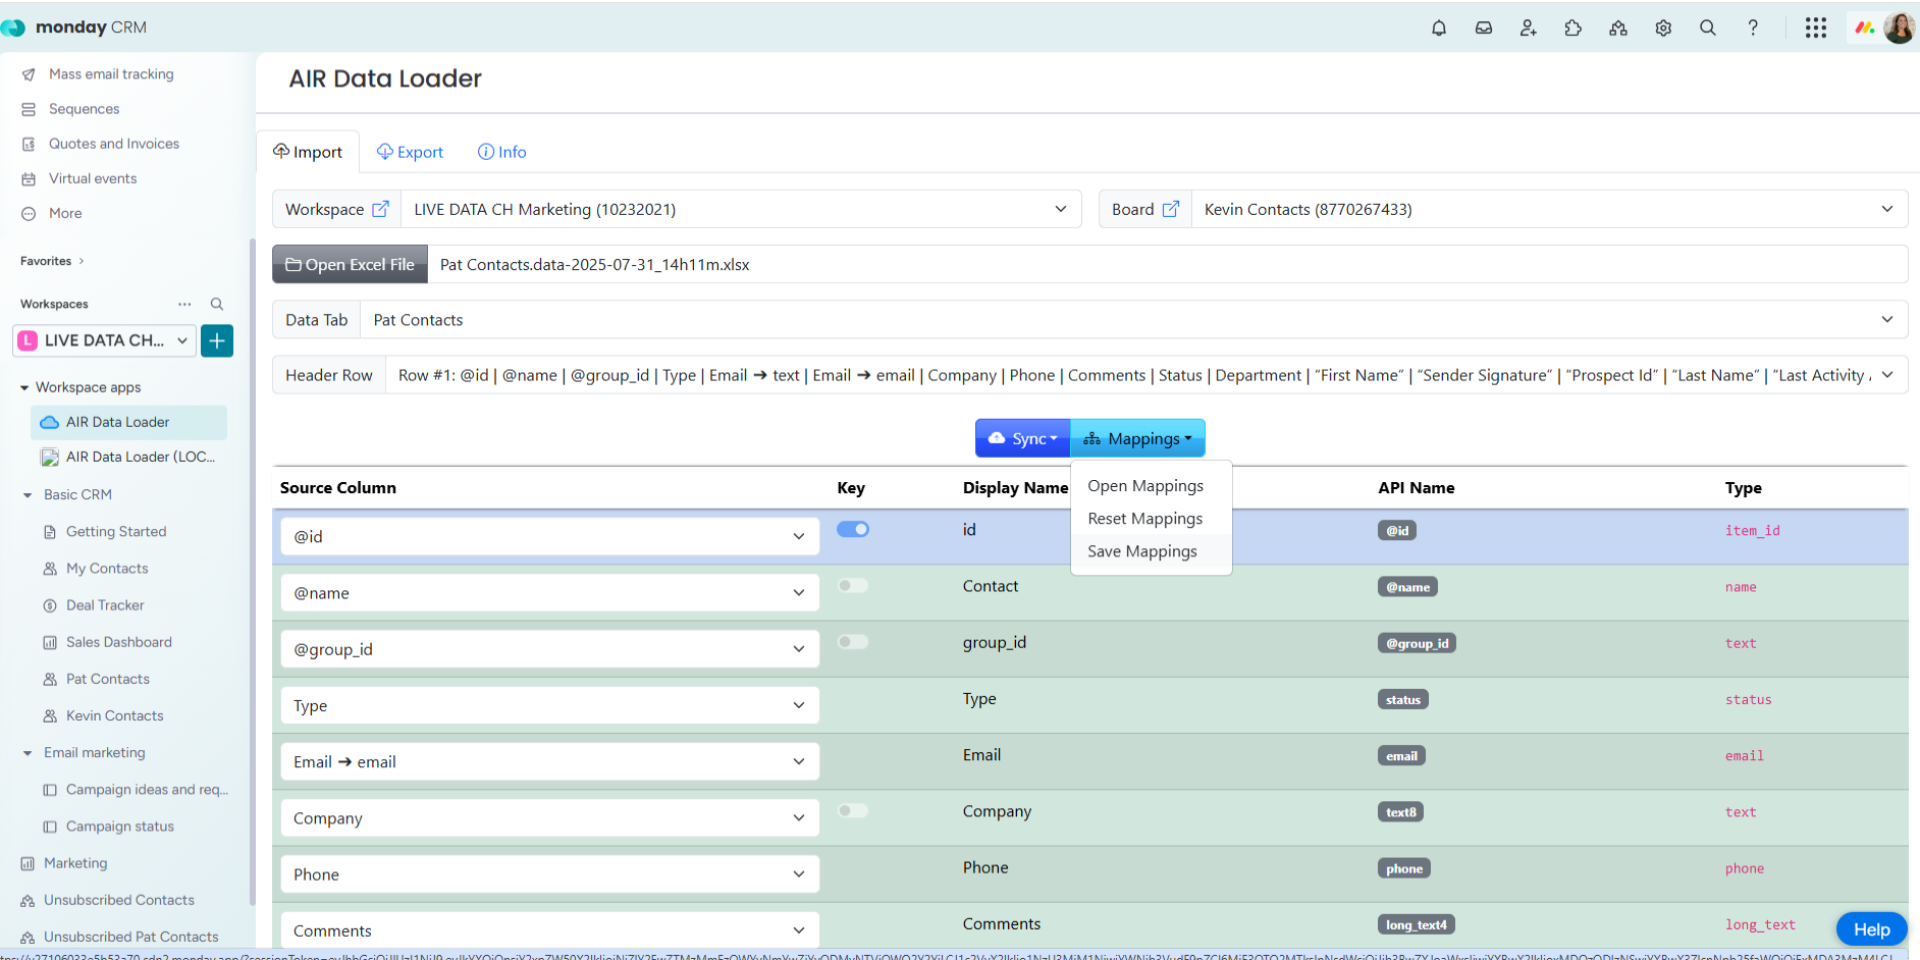Open the @name source column dropdown
1920x960 pixels.
point(549,593)
